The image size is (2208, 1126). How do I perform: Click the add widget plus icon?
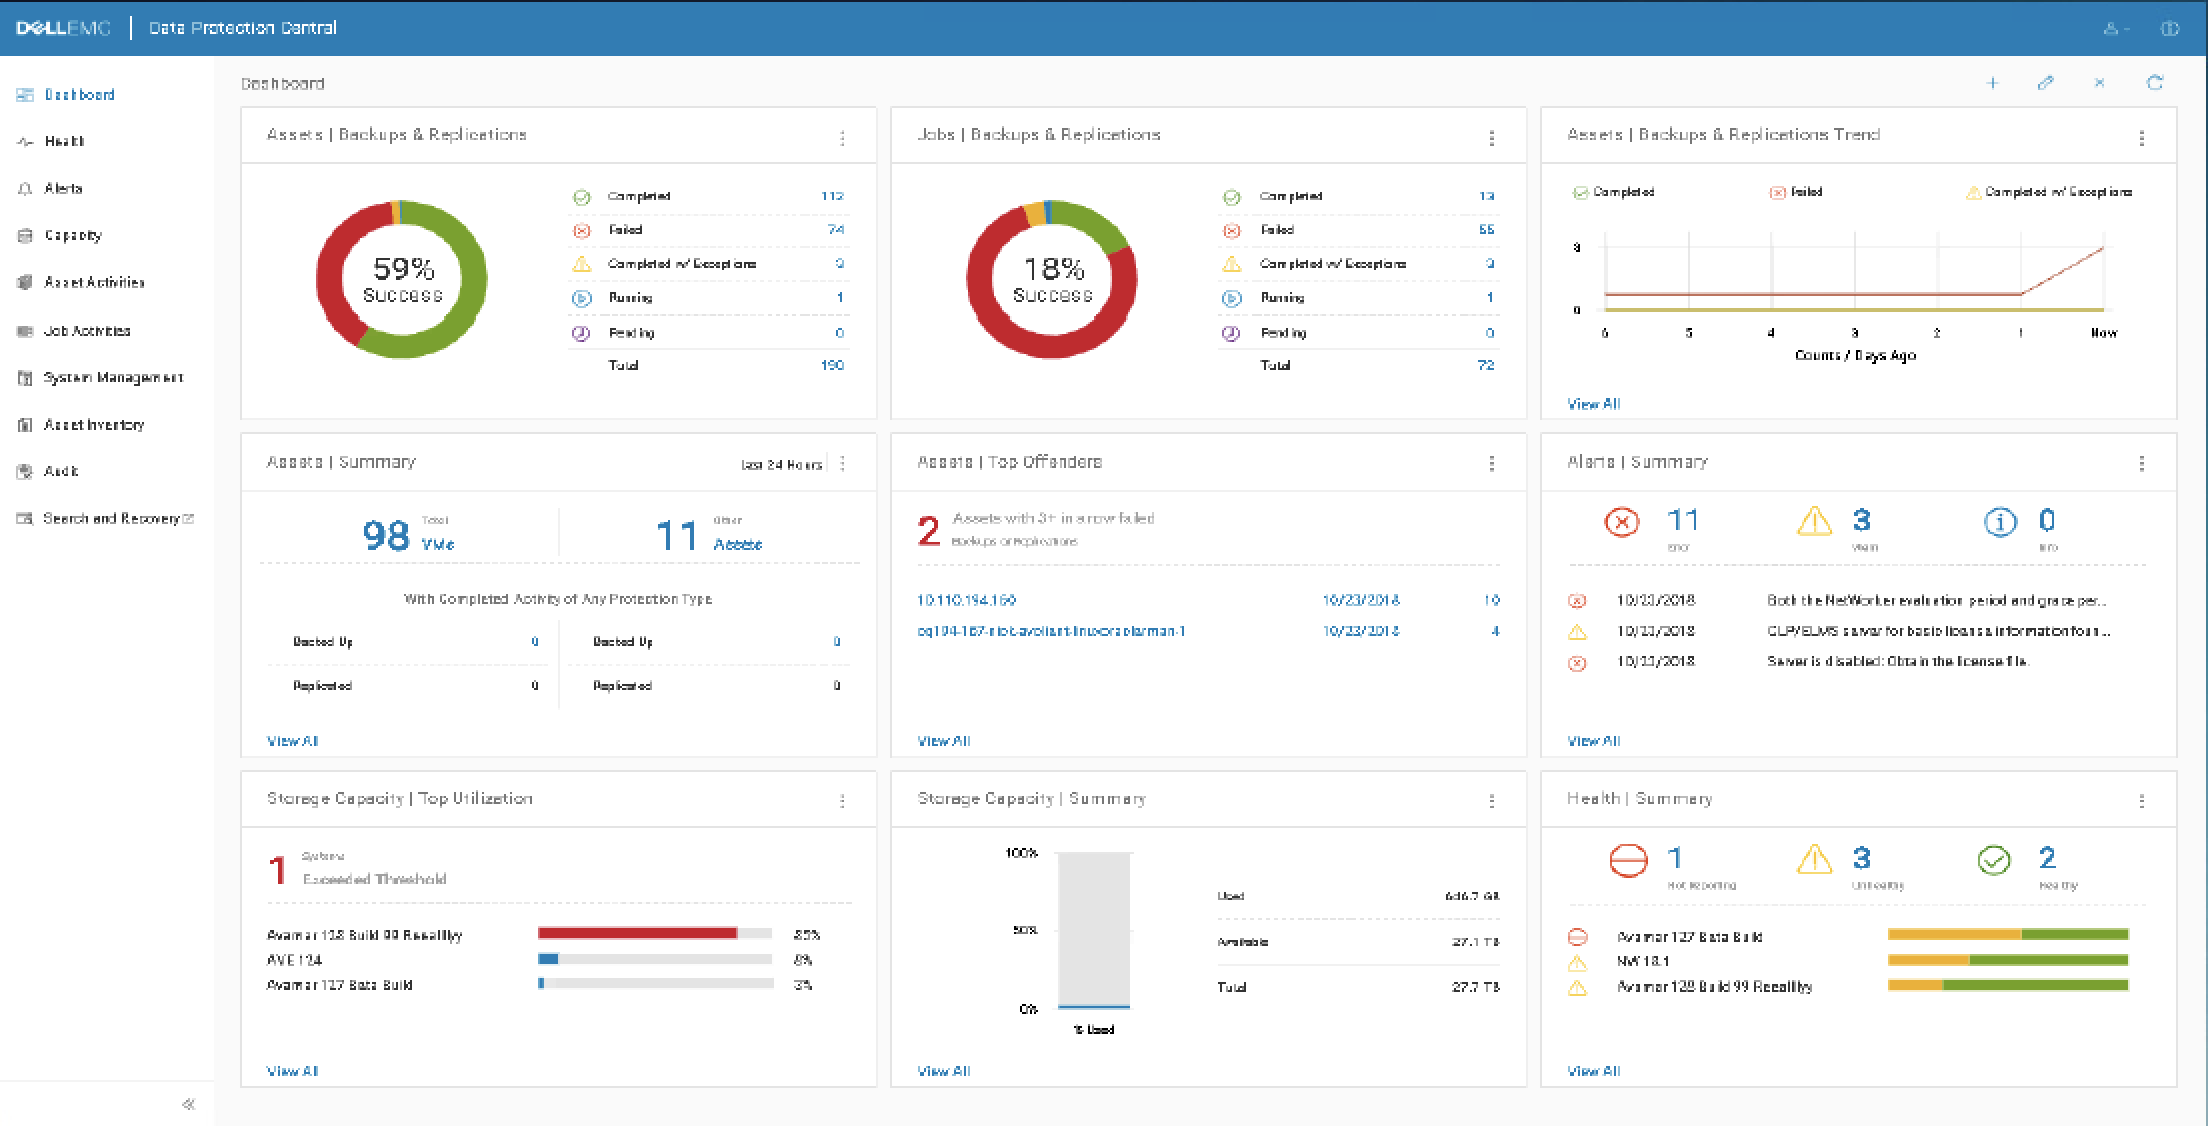(1992, 83)
